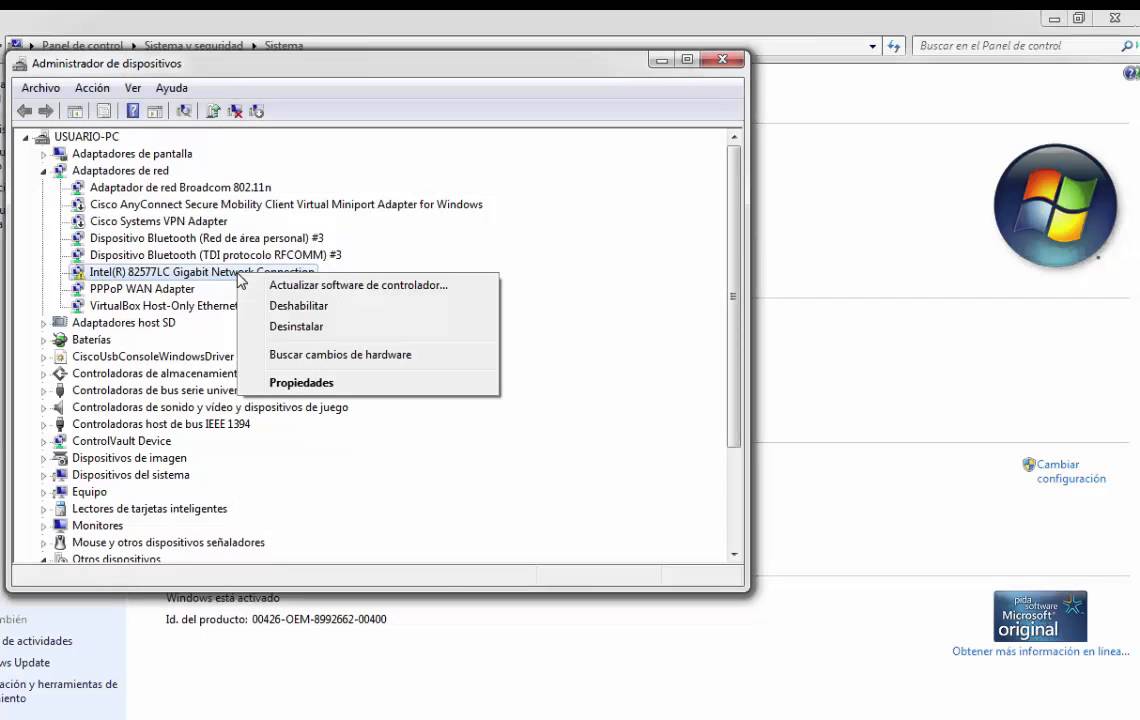Screen dimensions: 1140x720
Task: Open the blue Help question mark icon
Action: [132, 111]
